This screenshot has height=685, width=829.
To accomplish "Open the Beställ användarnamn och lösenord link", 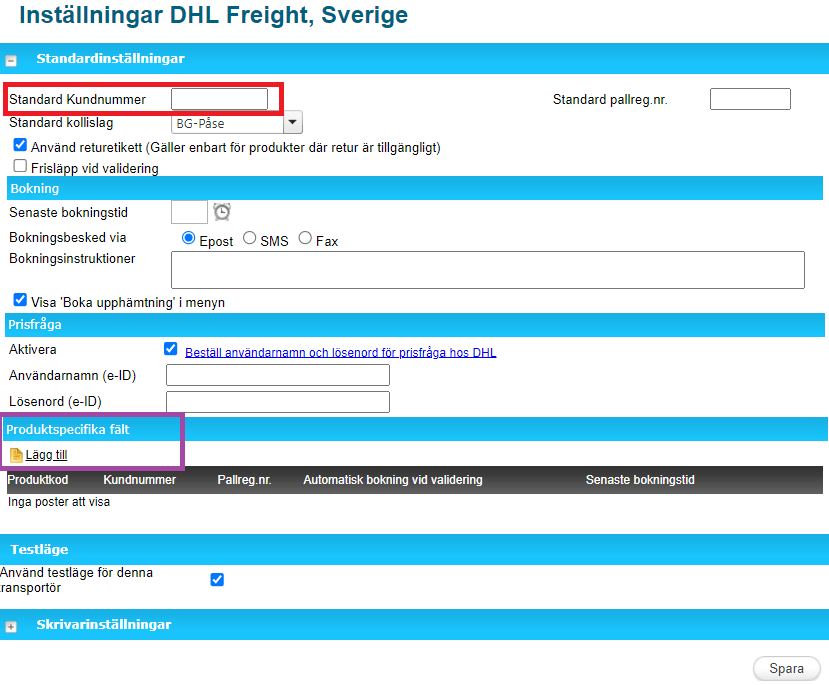I will click(340, 353).
